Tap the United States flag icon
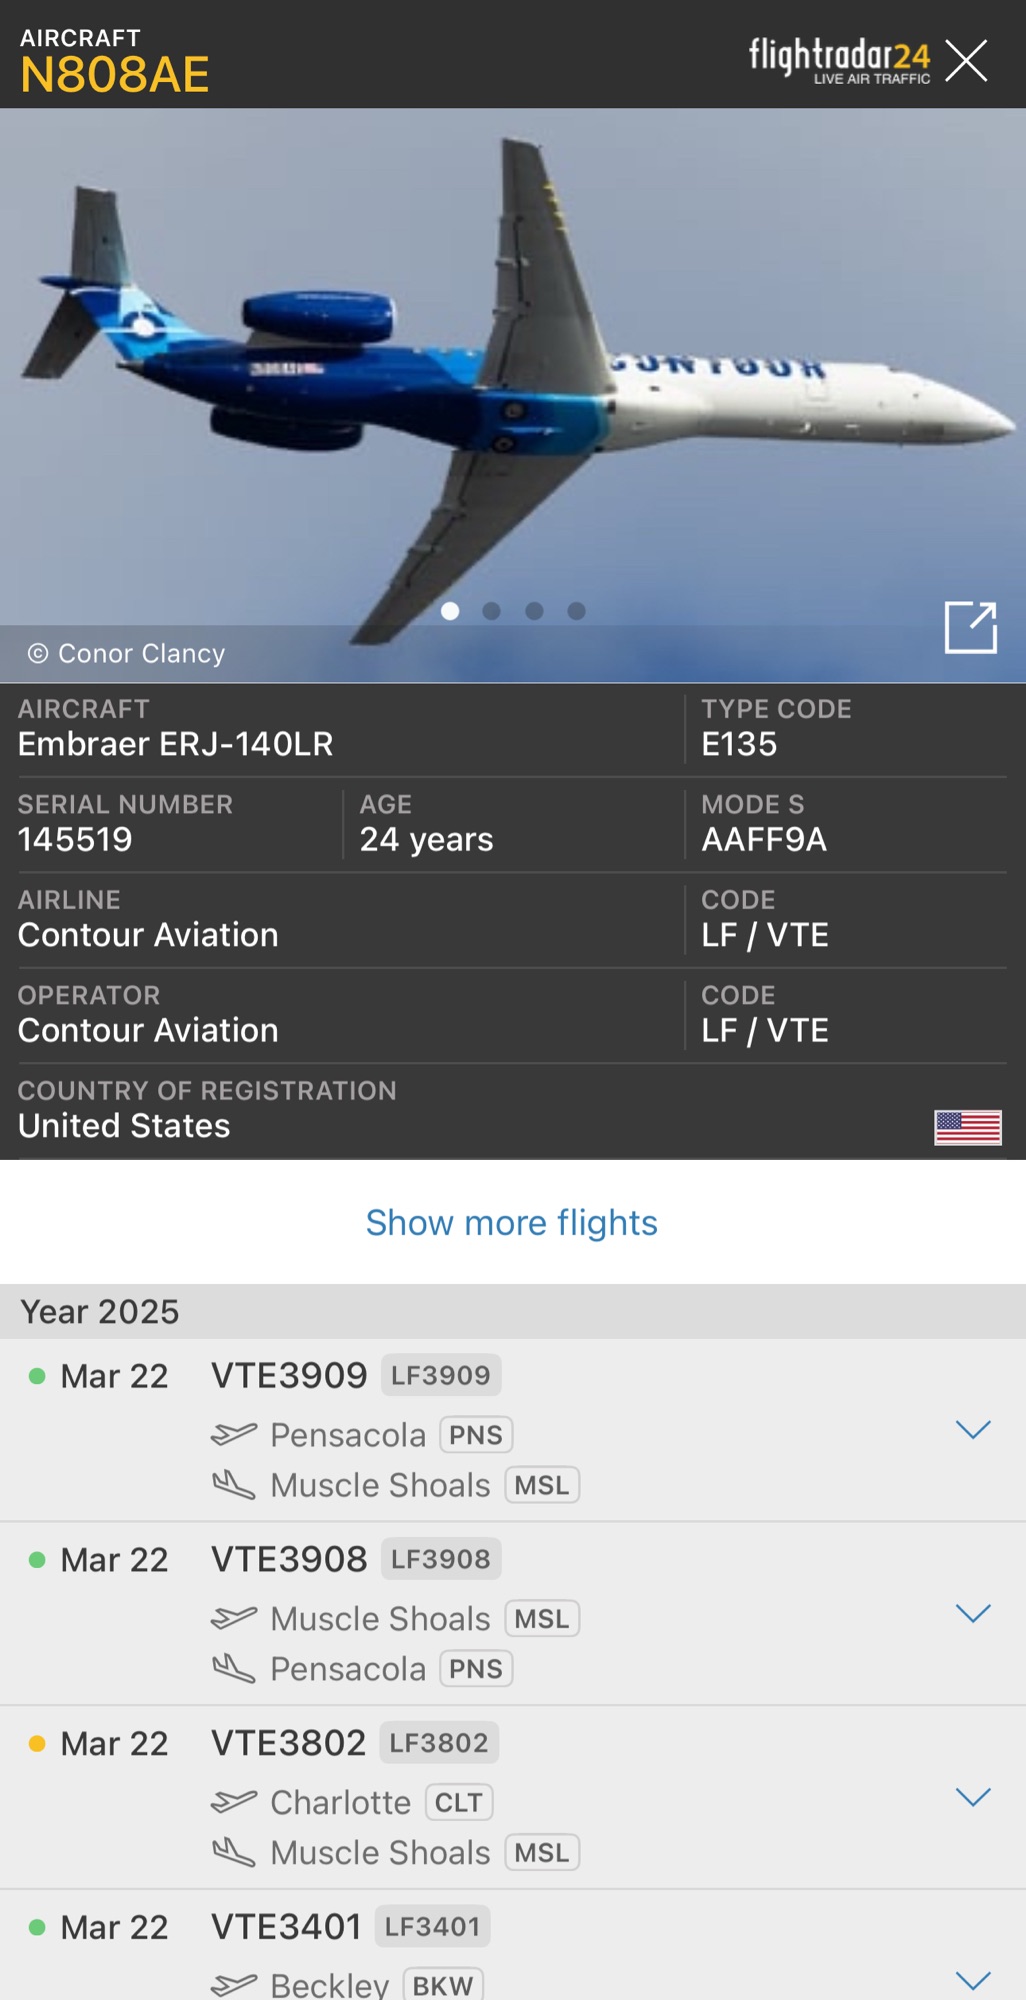The width and height of the screenshot is (1026, 2000). click(967, 1127)
